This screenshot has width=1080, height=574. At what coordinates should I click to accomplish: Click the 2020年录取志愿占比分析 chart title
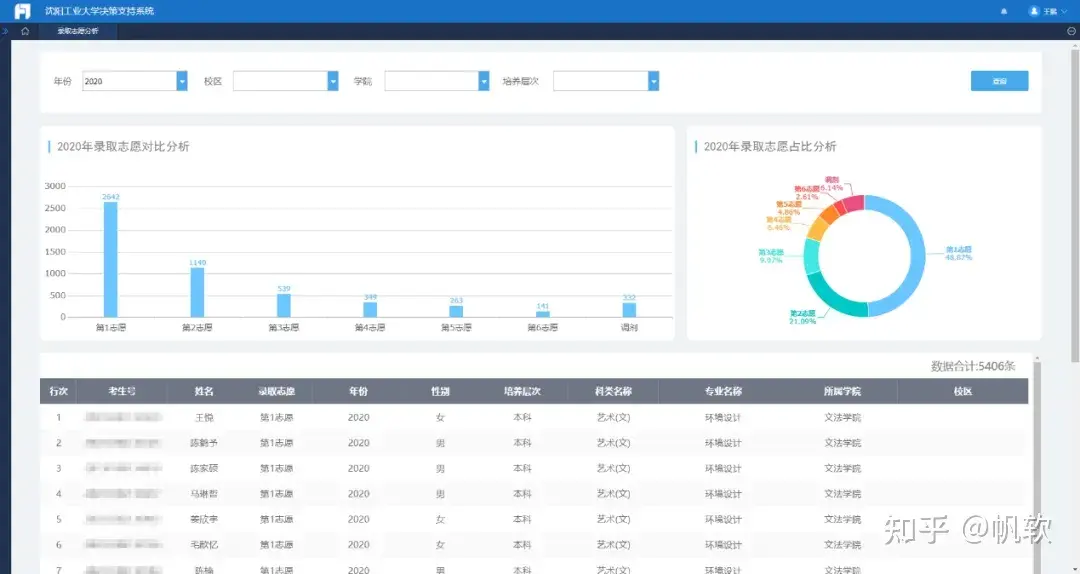point(769,147)
